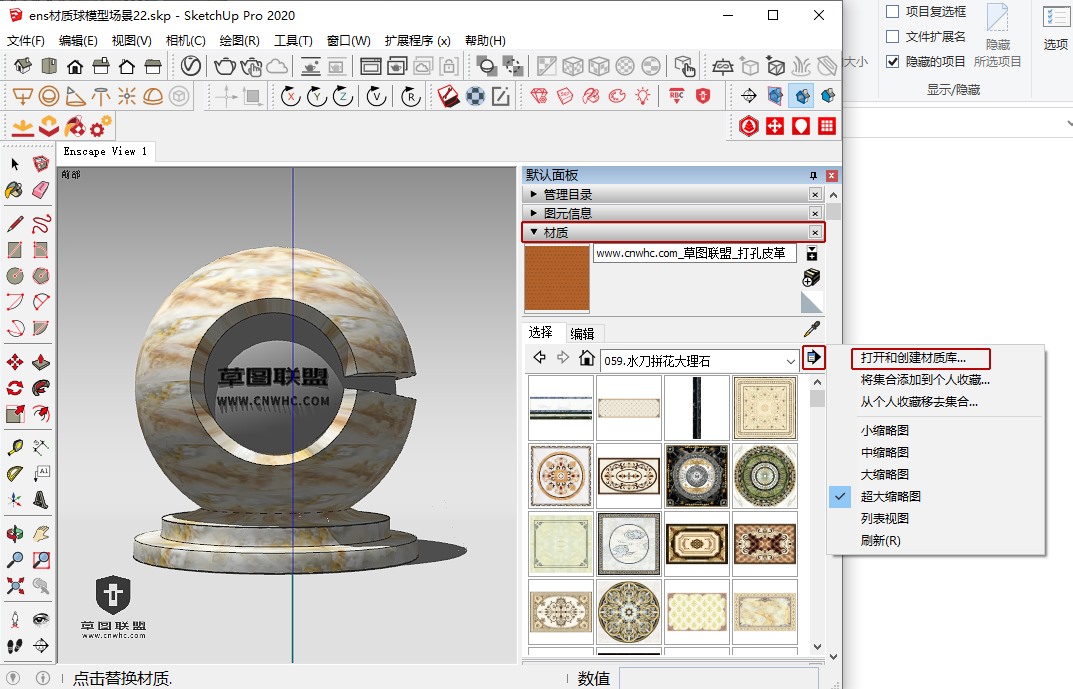Open the 扩展程序 (x) menu
This screenshot has height=689, width=1073.
click(x=417, y=40)
